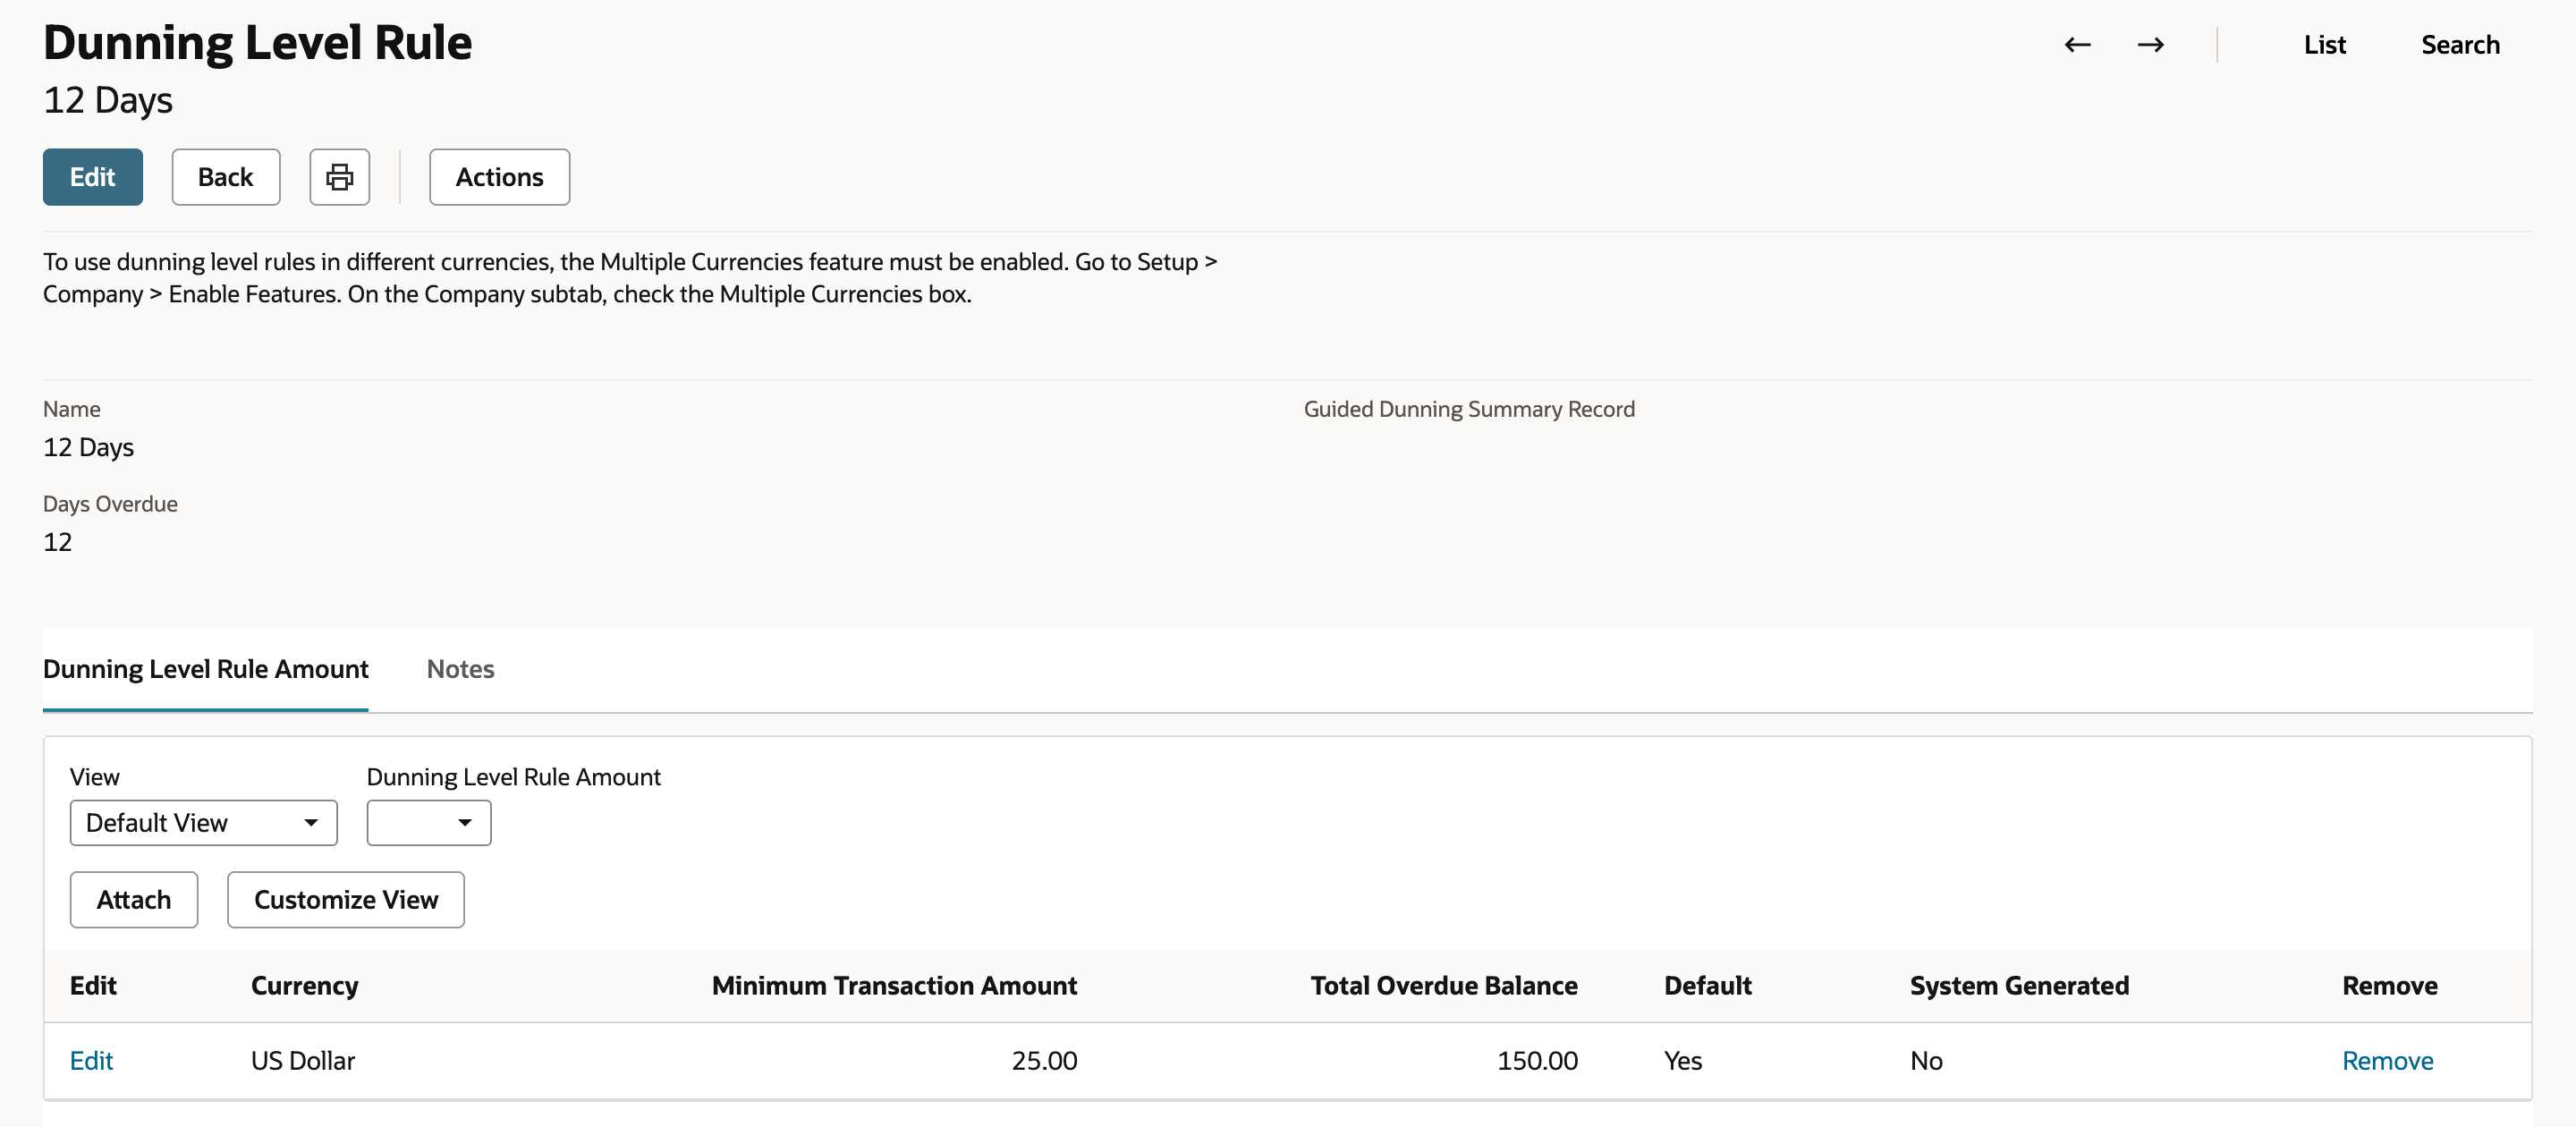2576x1127 pixels.
Task: Click Remove link in US Dollar row
Action: coord(2387,1060)
